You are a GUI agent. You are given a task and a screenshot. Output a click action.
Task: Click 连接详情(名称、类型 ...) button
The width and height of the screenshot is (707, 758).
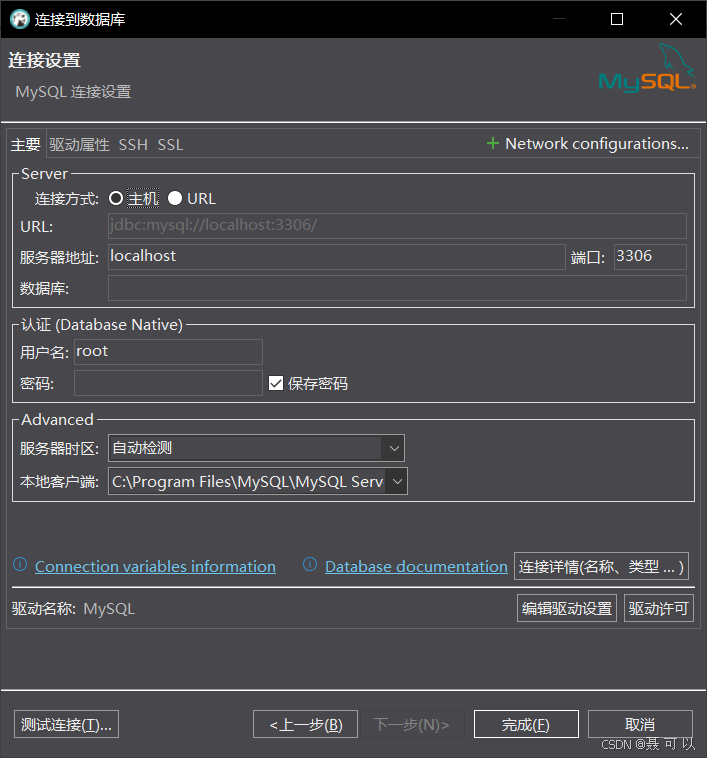click(601, 566)
